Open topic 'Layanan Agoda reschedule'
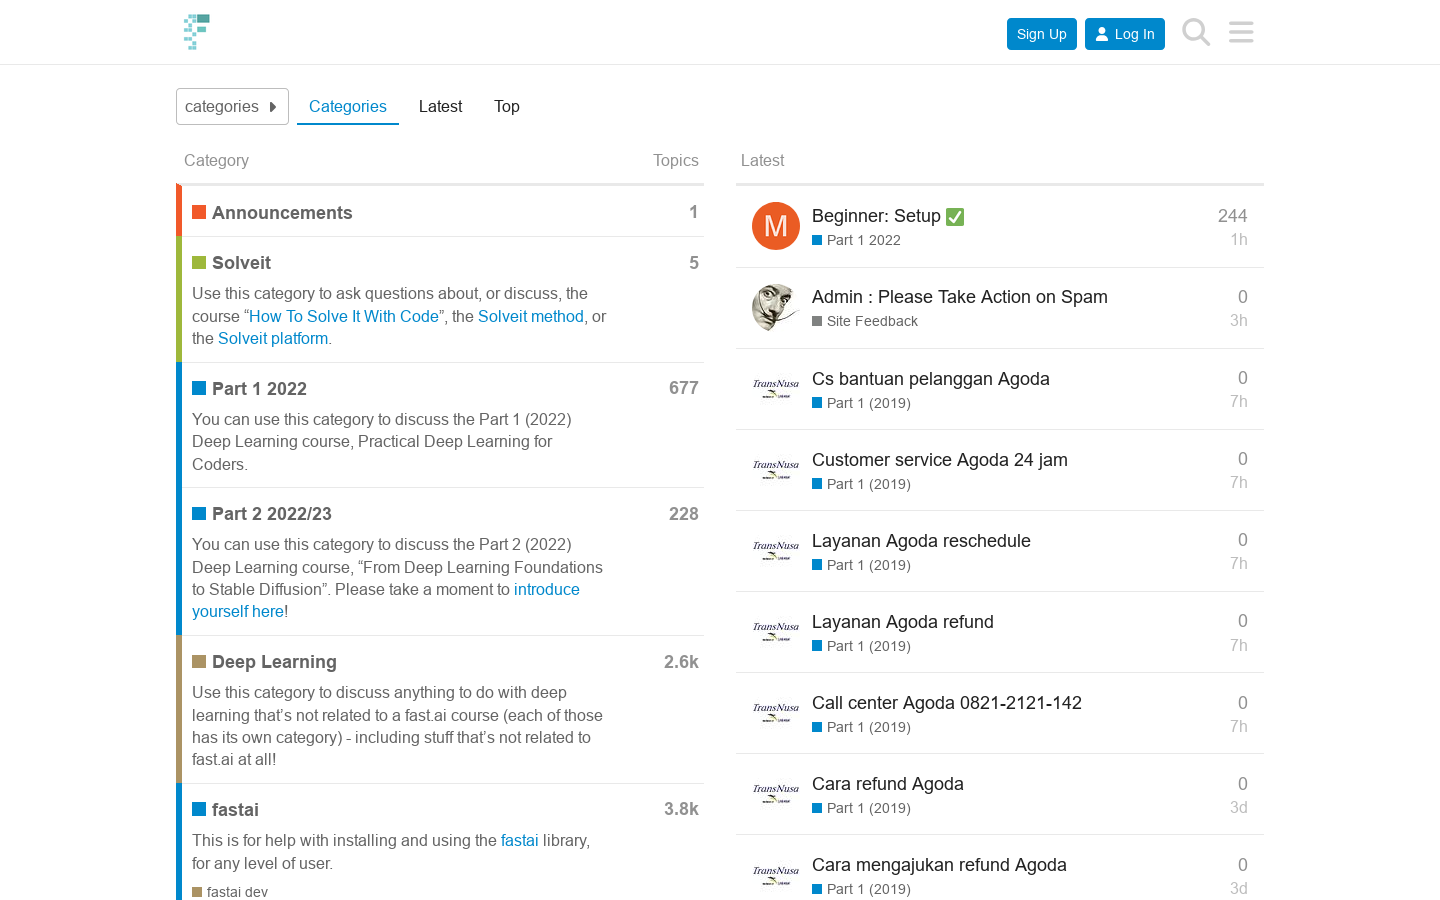Viewport: 1440px width, 900px height. click(921, 541)
